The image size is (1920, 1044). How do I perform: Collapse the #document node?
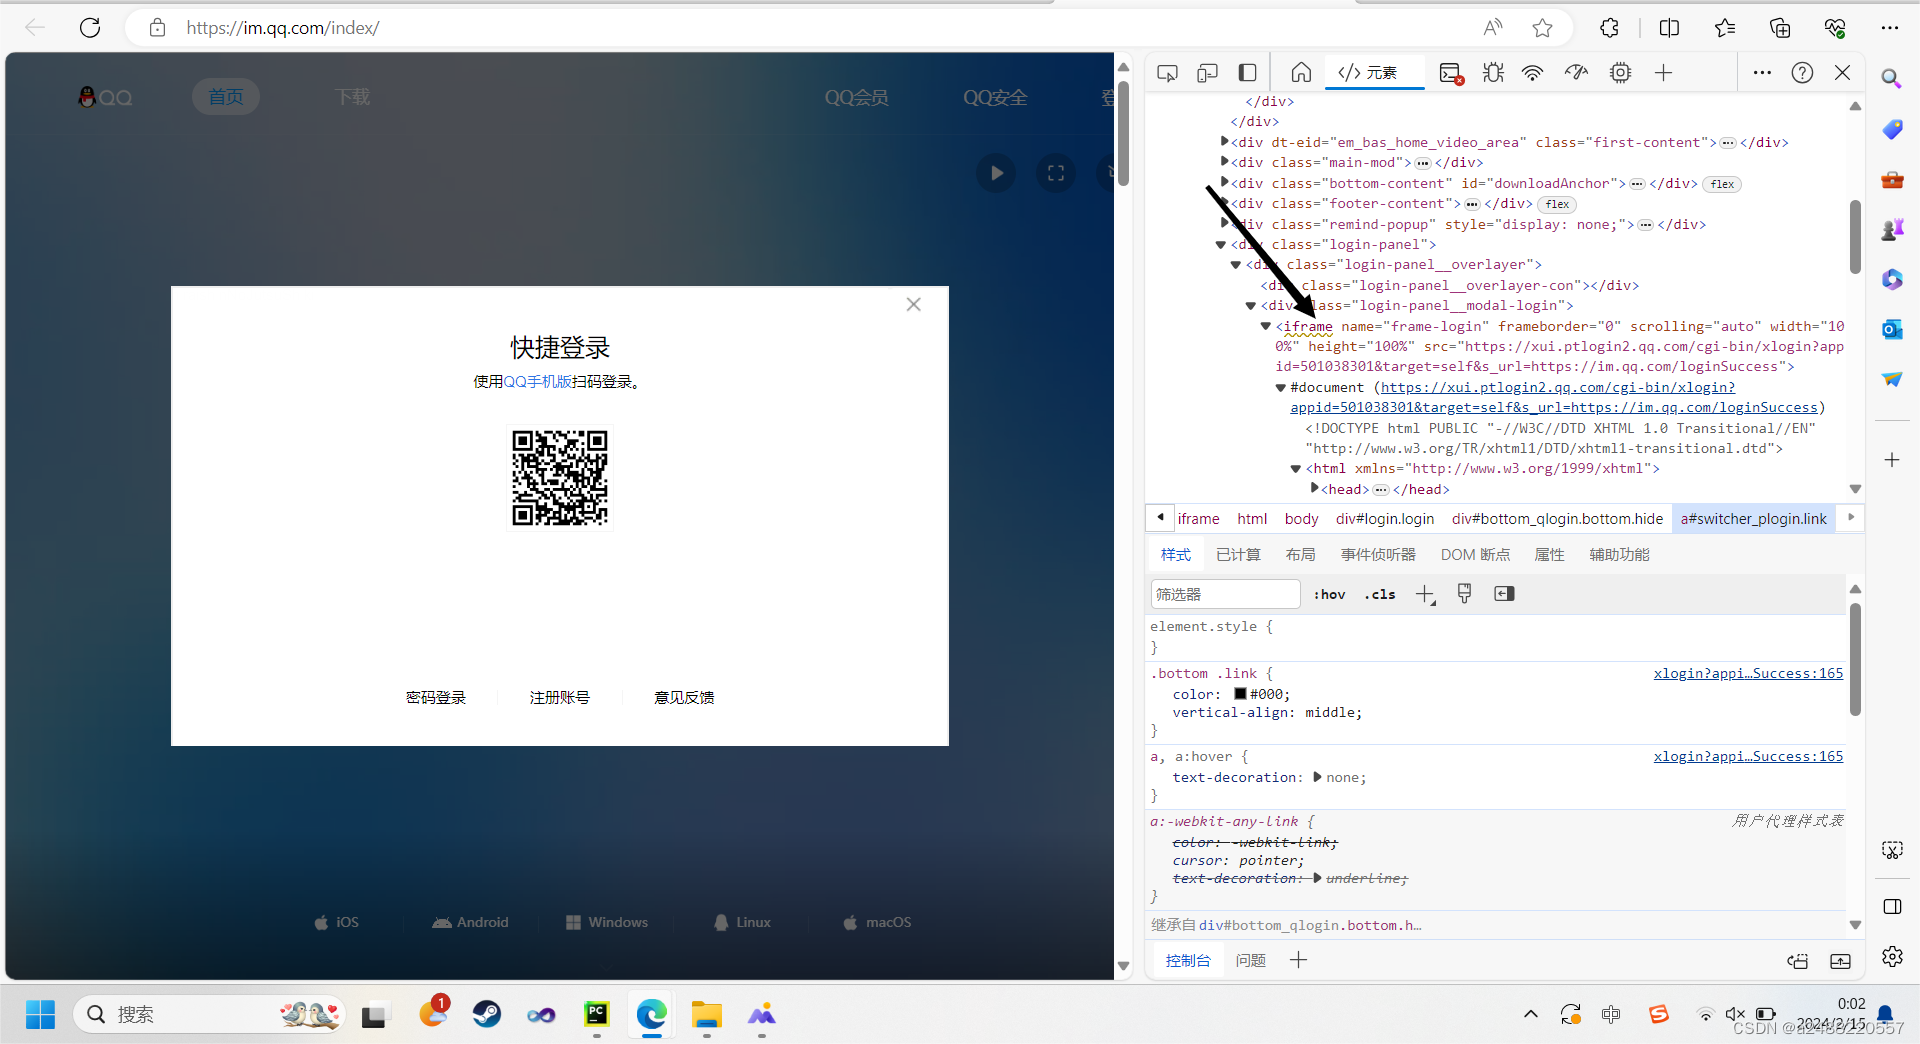(1281, 388)
